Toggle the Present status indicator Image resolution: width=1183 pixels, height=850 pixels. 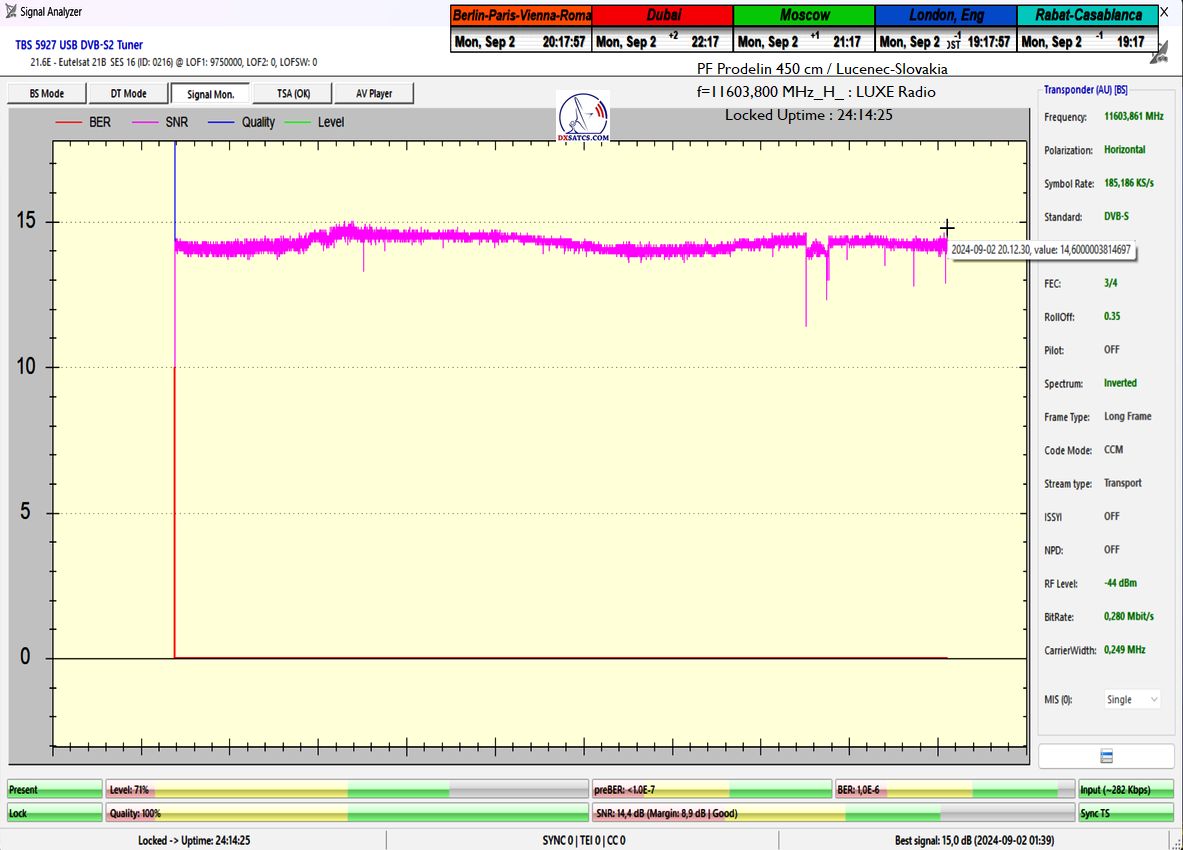(x=54, y=790)
